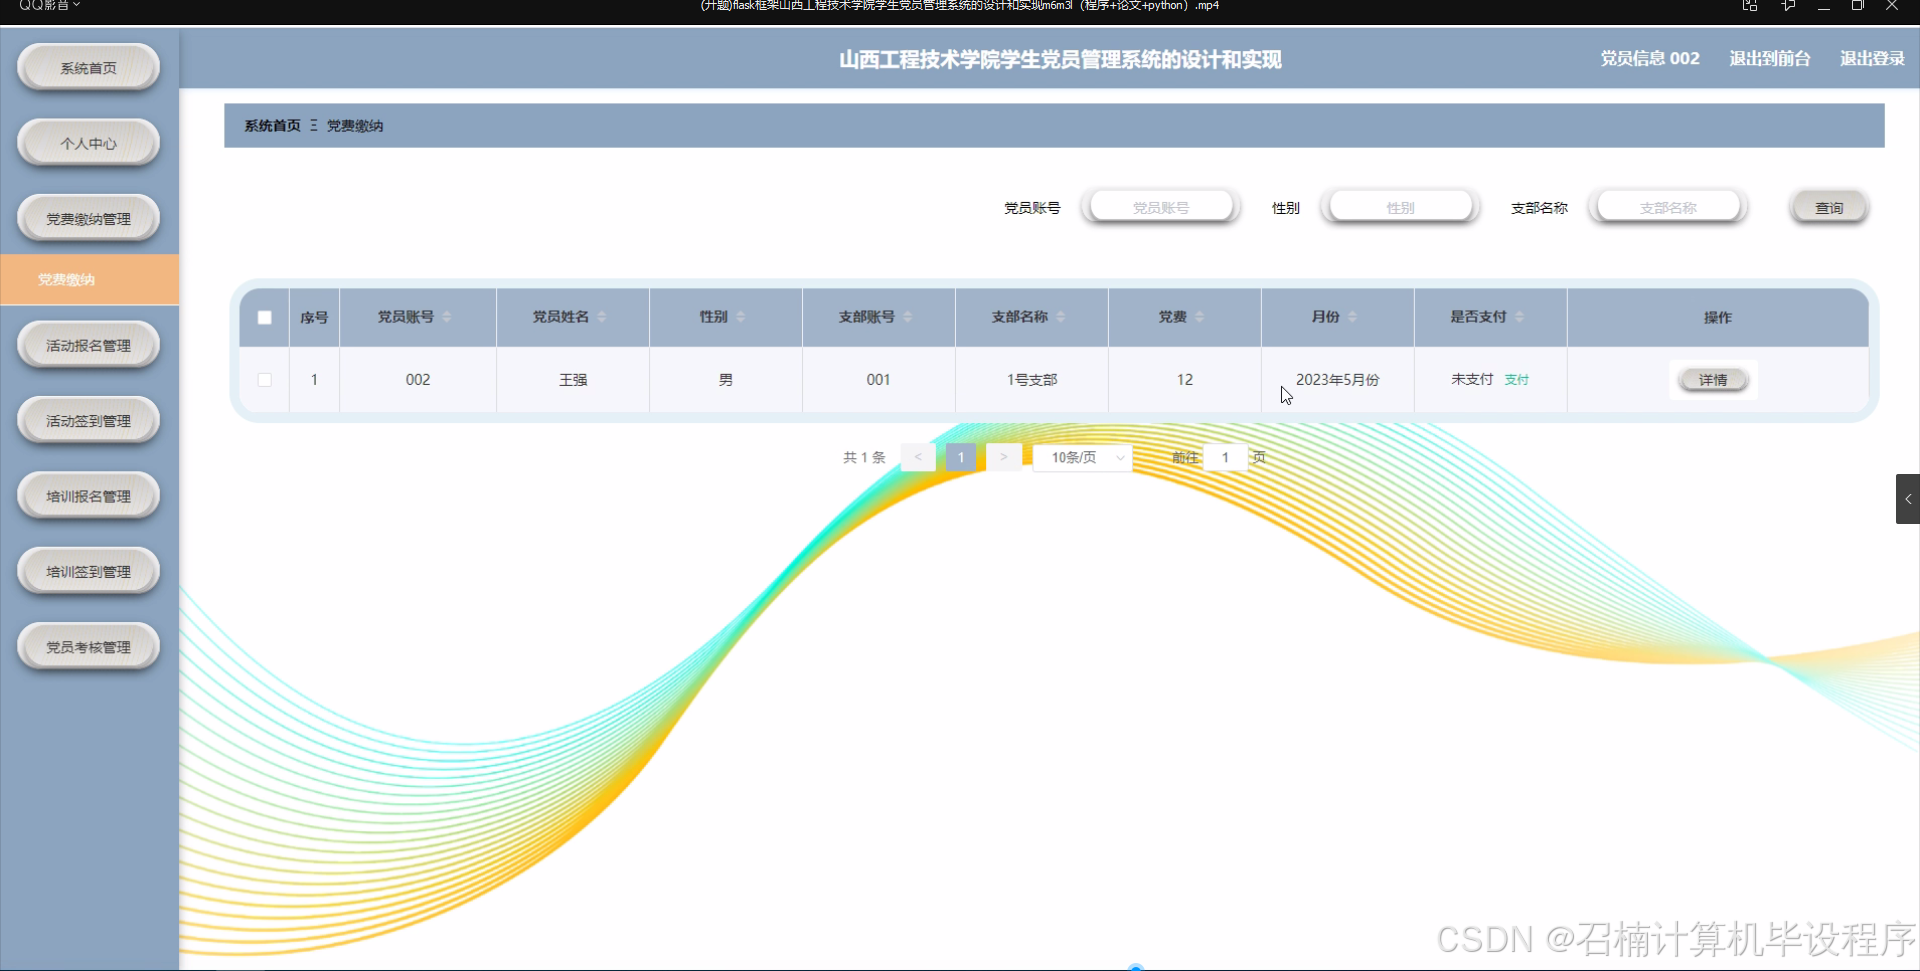Click the previous page arrow
The height and width of the screenshot is (971, 1920).
pos(918,457)
